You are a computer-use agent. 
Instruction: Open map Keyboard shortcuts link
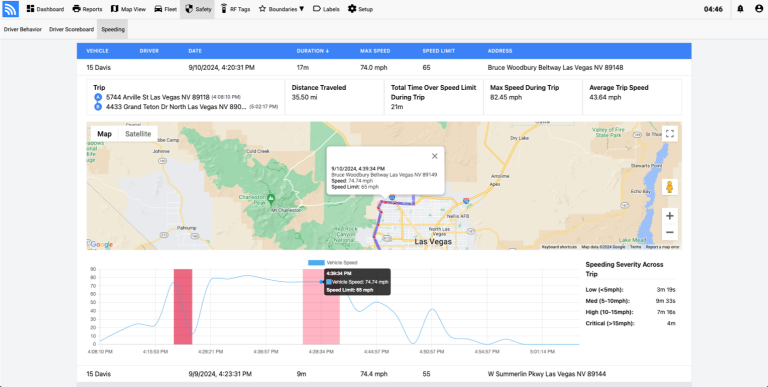point(559,247)
